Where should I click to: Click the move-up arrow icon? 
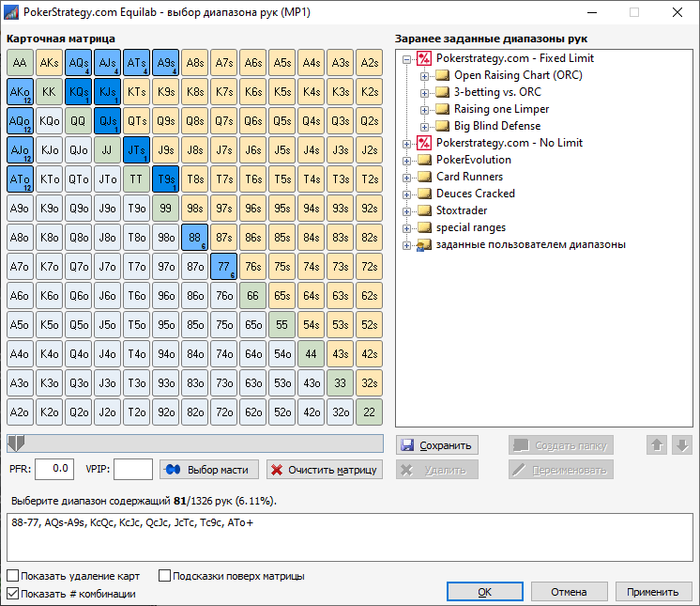pos(657,445)
